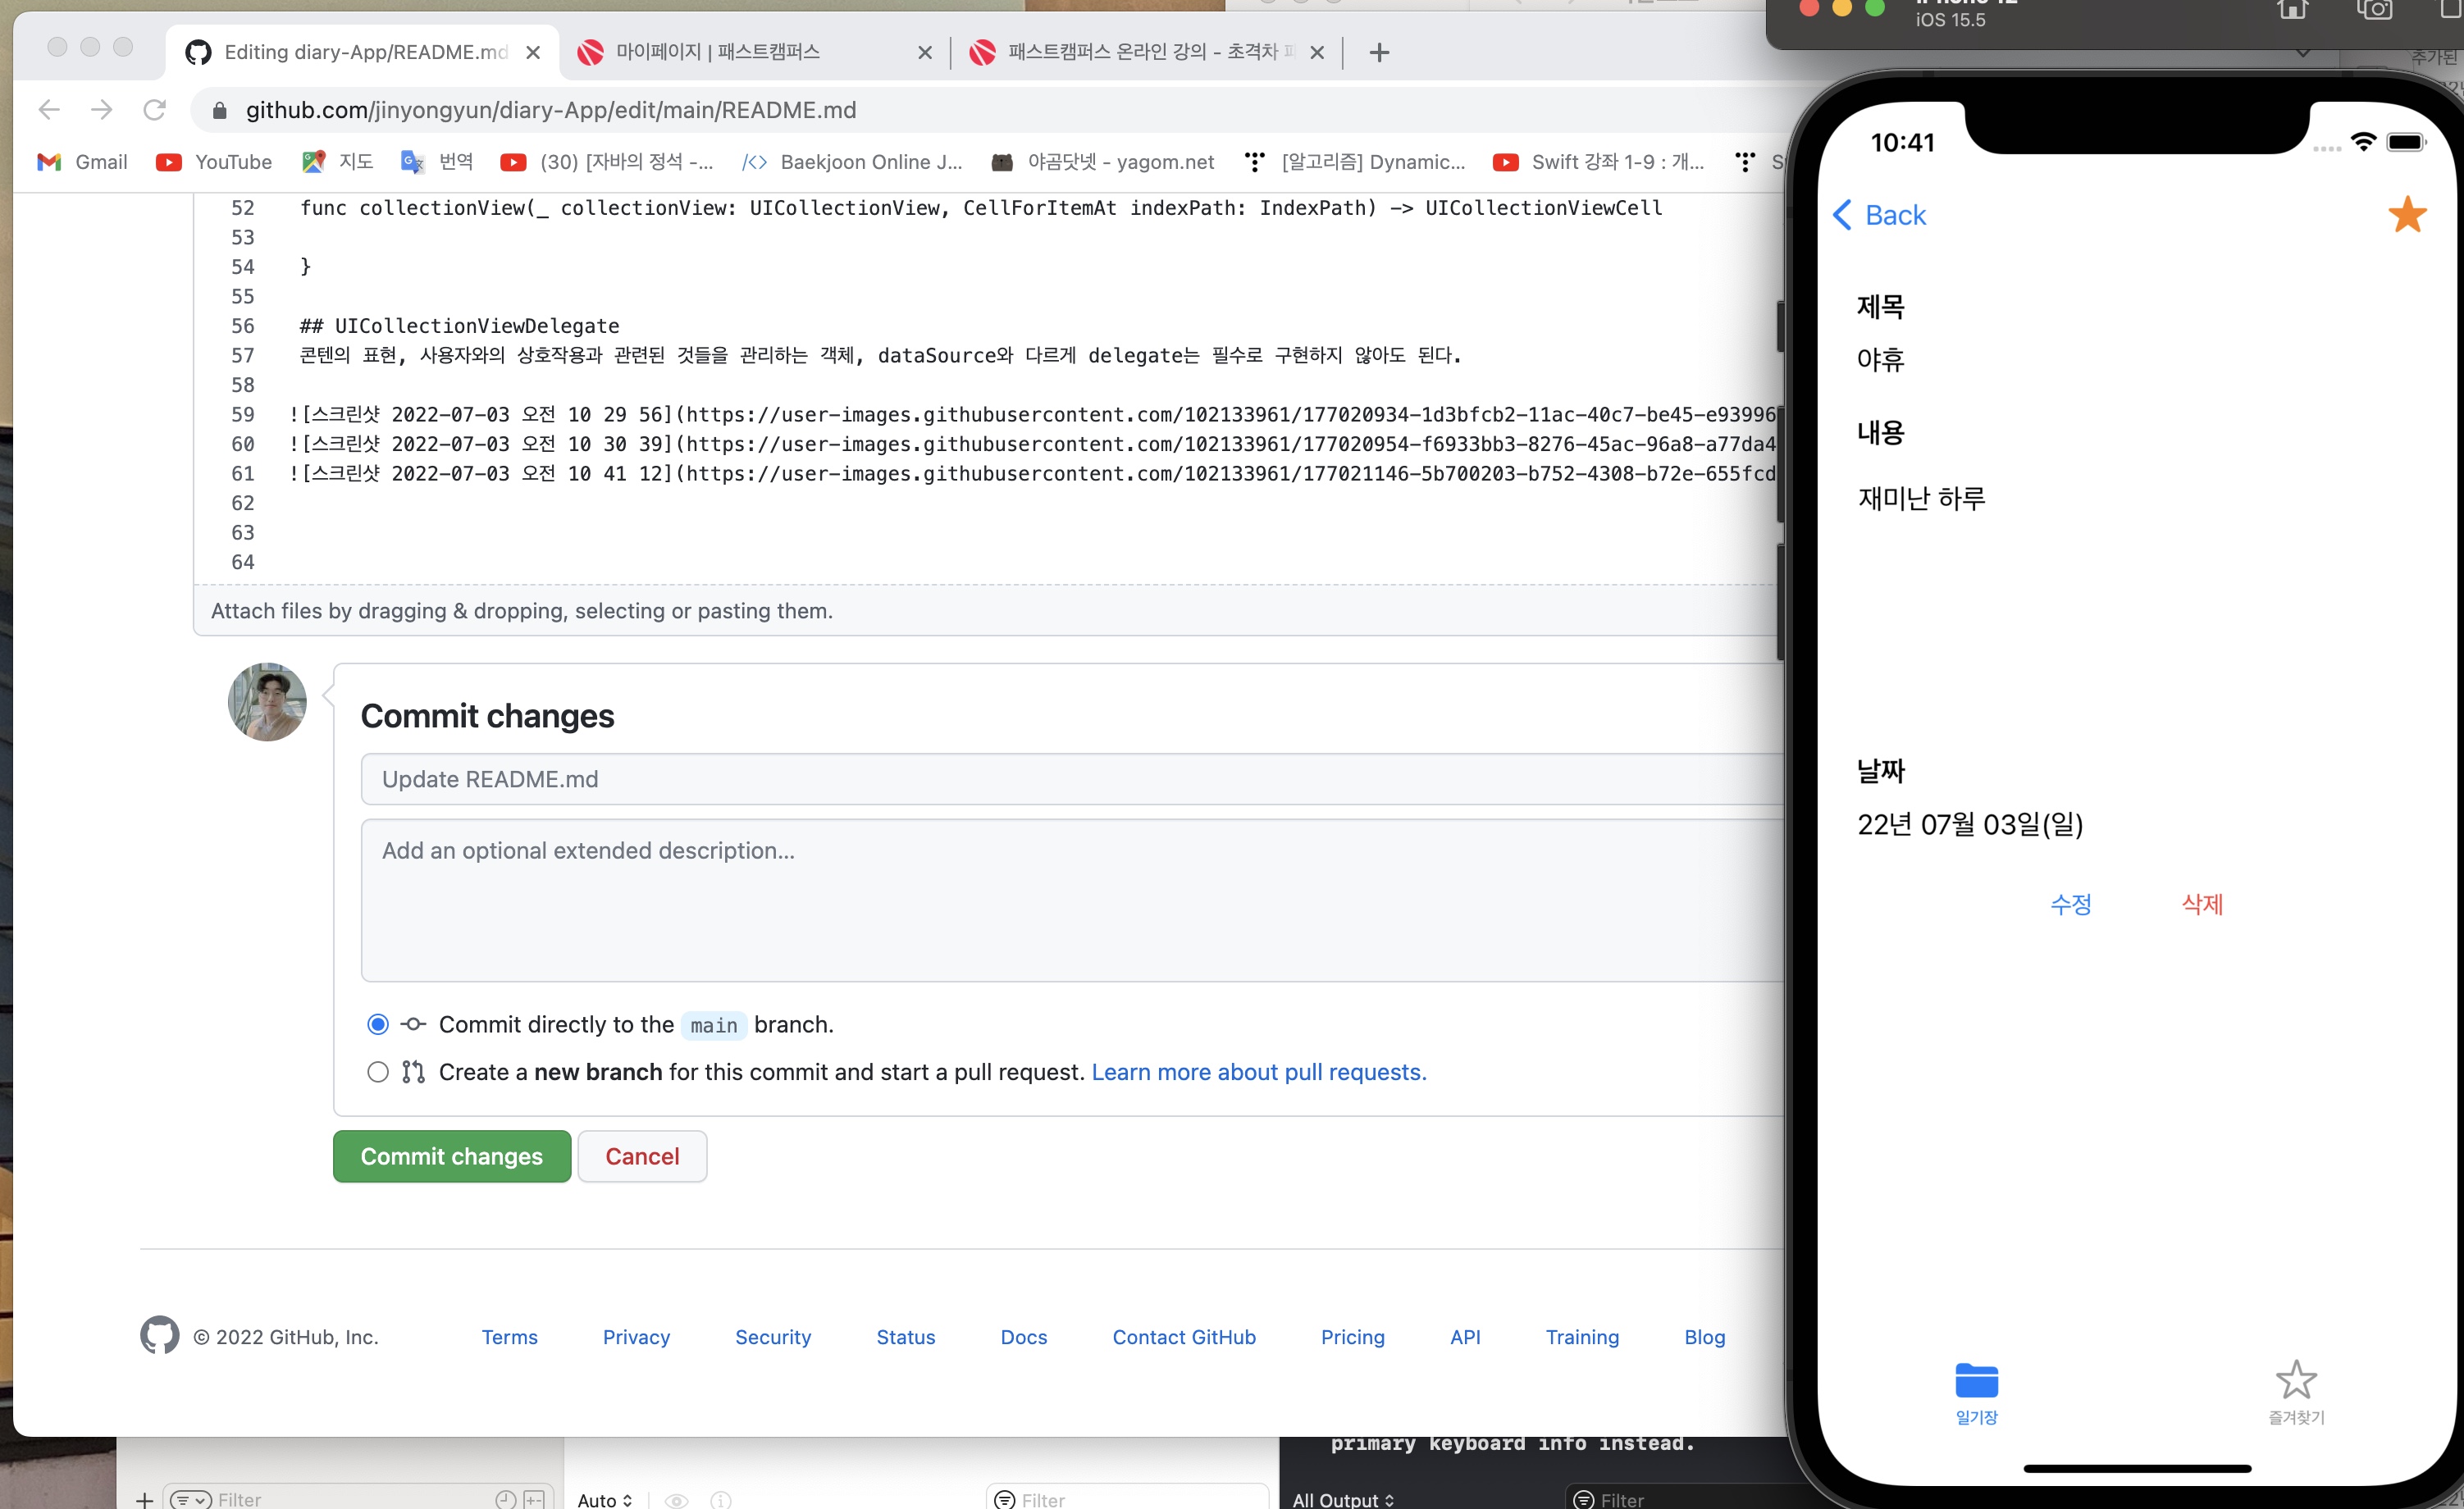2464x1509 pixels.
Task: Open the 번역 translate bookmark
Action: click(437, 162)
